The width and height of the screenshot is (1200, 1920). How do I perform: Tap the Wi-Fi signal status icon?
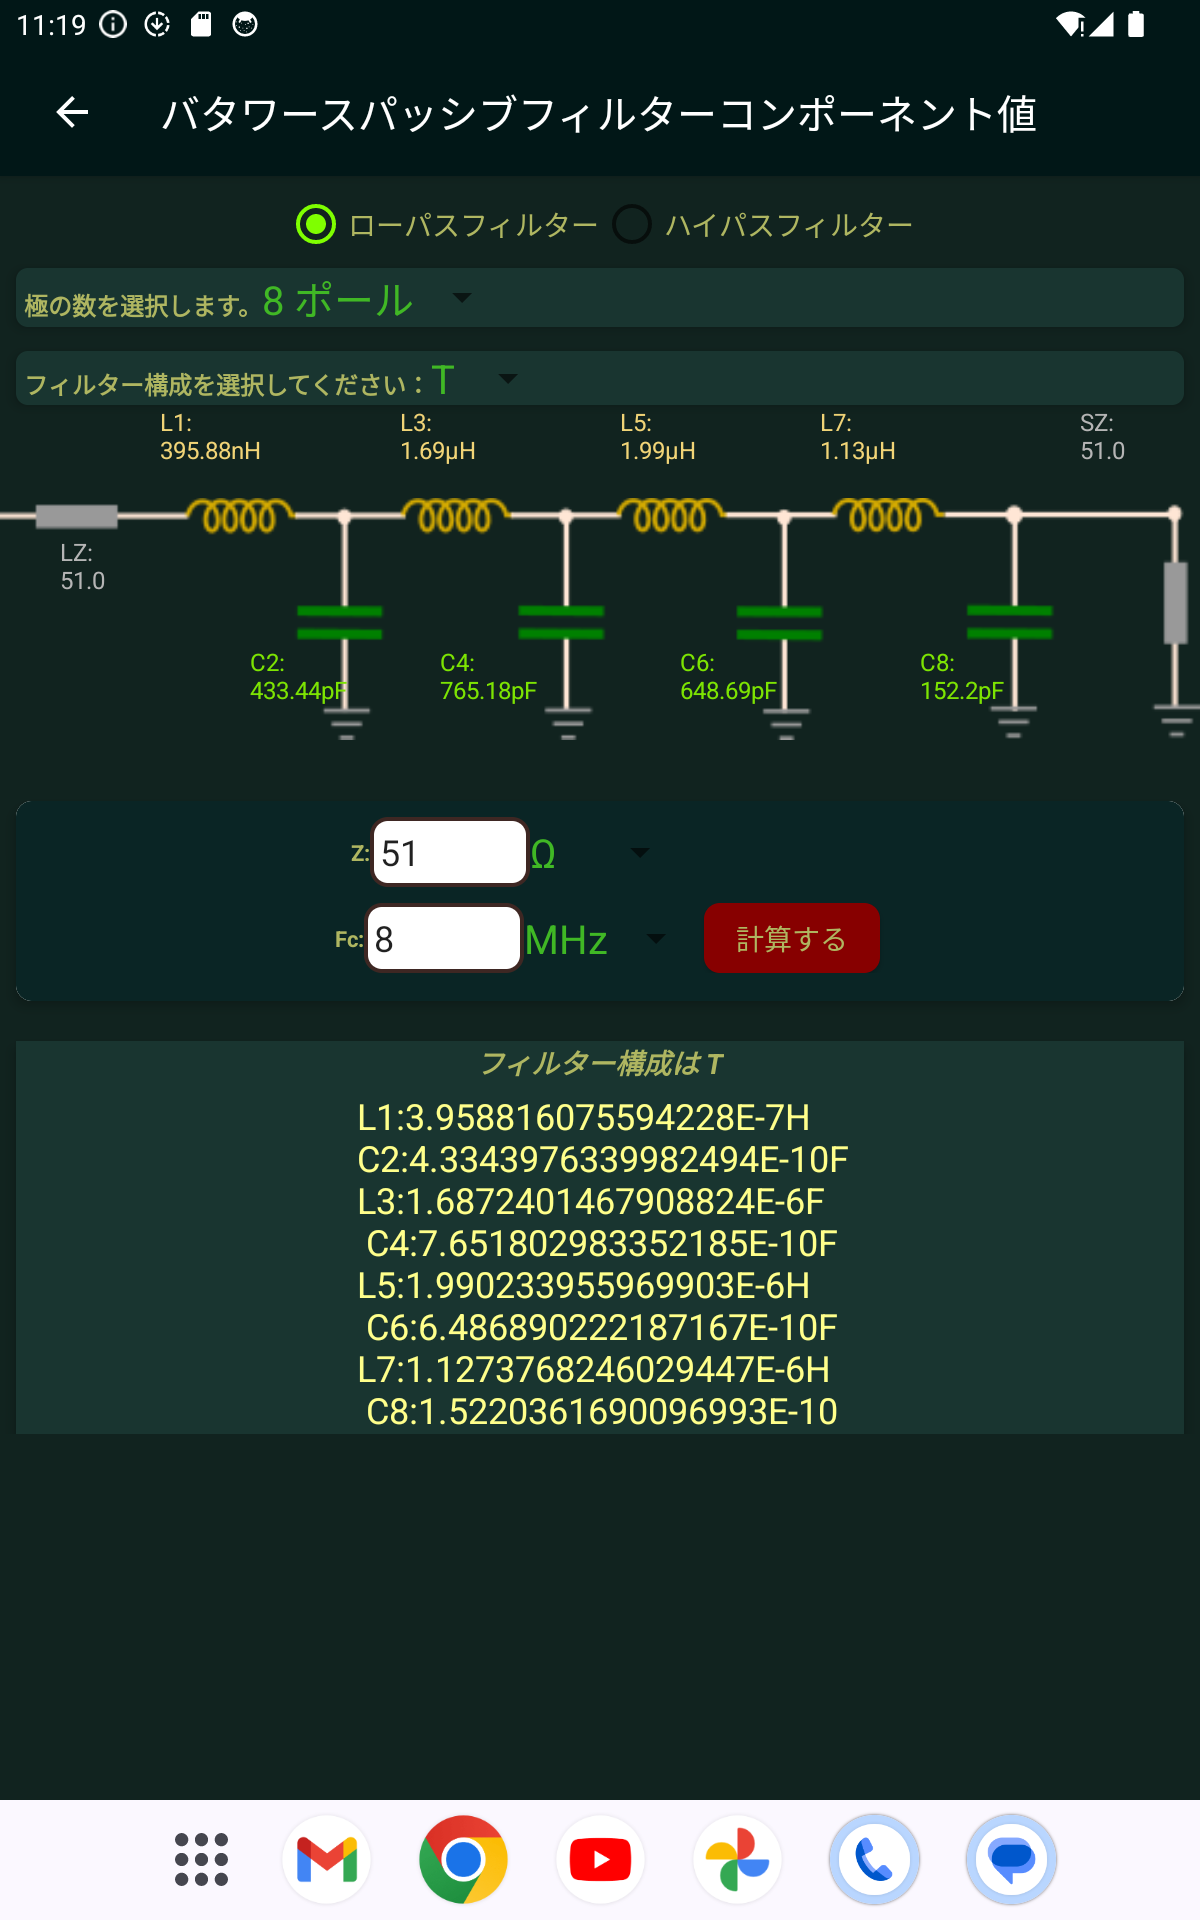coord(1070,24)
